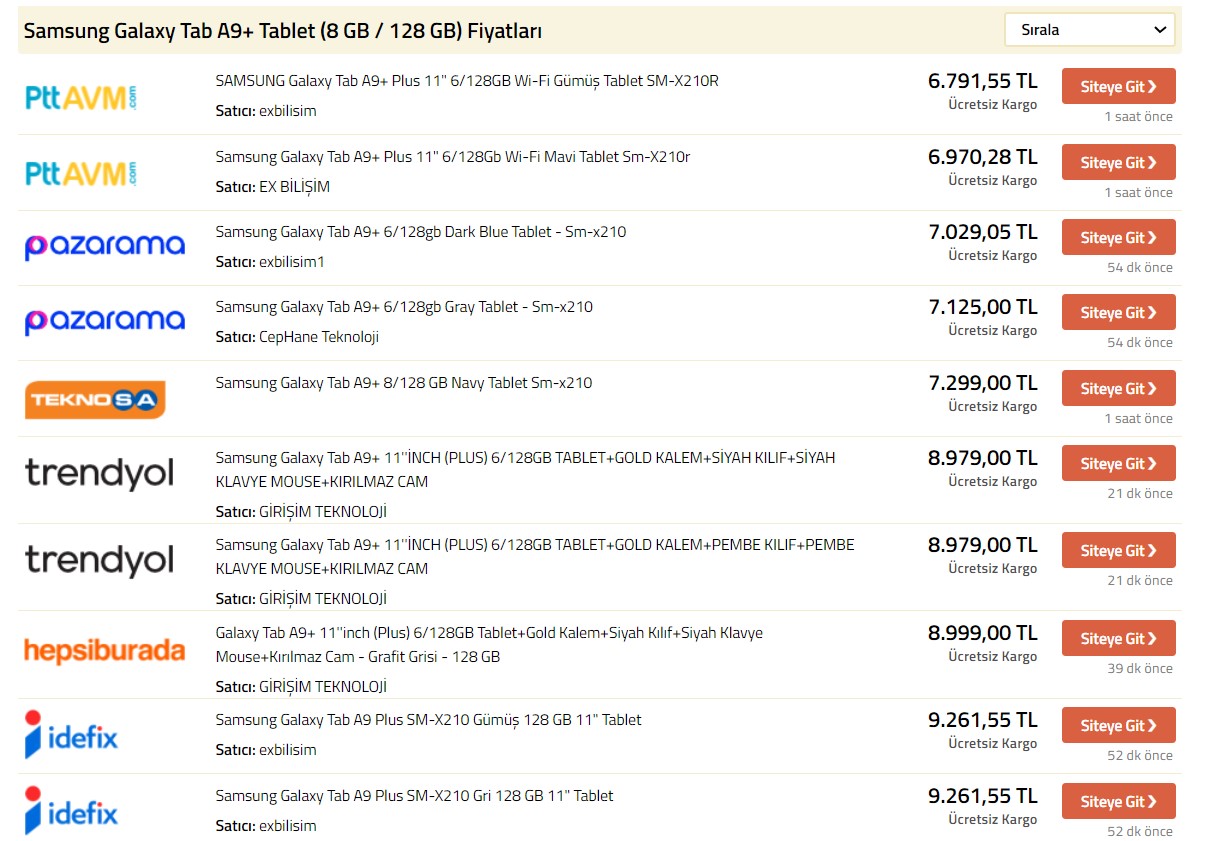Open SAMSUNG Galaxy Tab A9+ Gümüş SM-X210R title

point(467,81)
